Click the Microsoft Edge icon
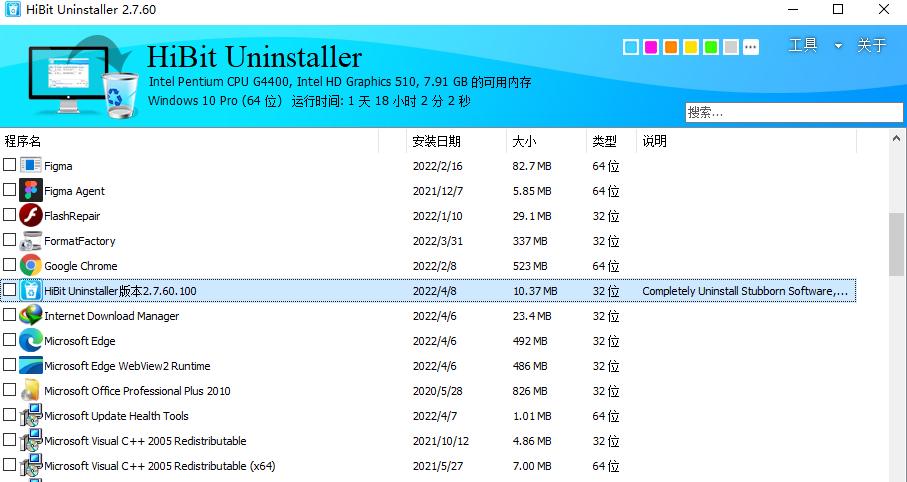 coord(31,340)
